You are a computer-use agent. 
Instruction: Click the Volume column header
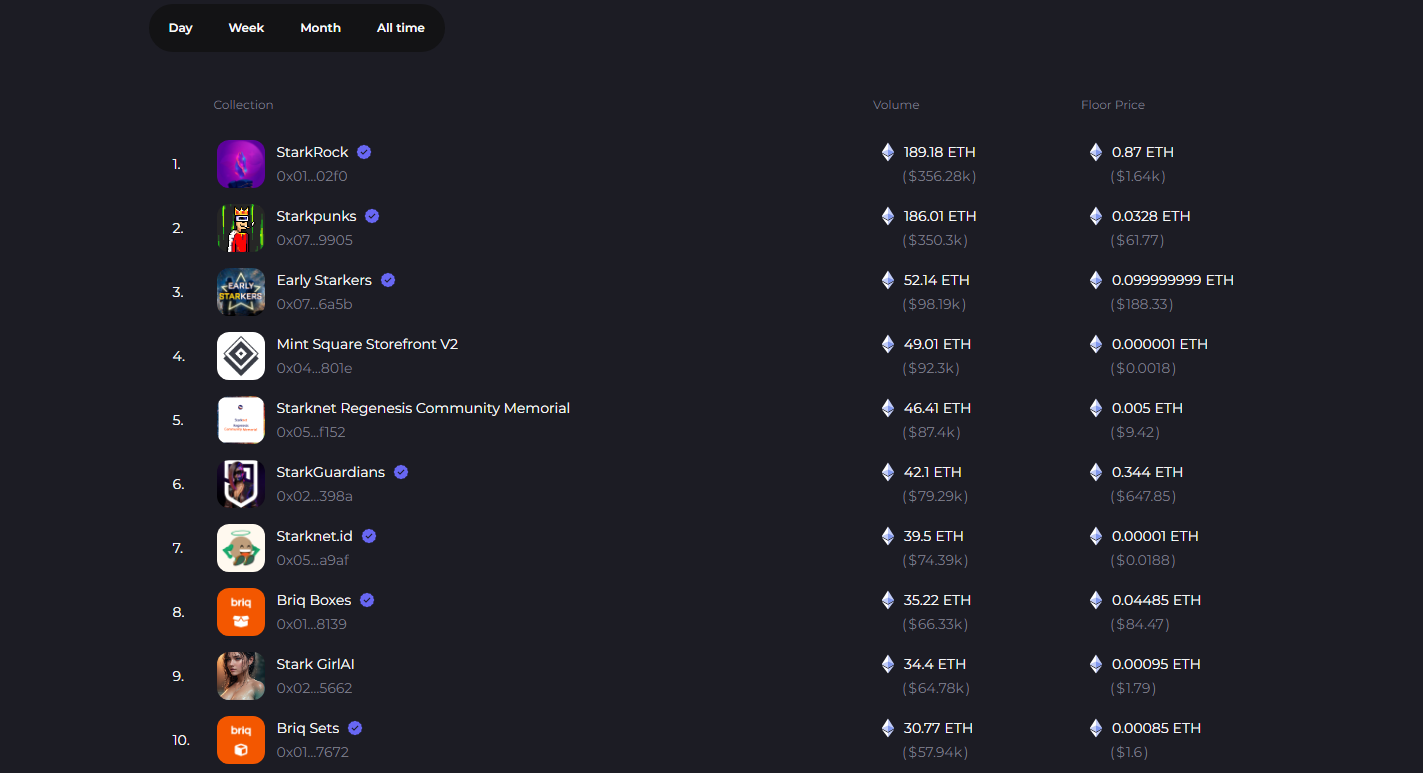[x=896, y=105]
